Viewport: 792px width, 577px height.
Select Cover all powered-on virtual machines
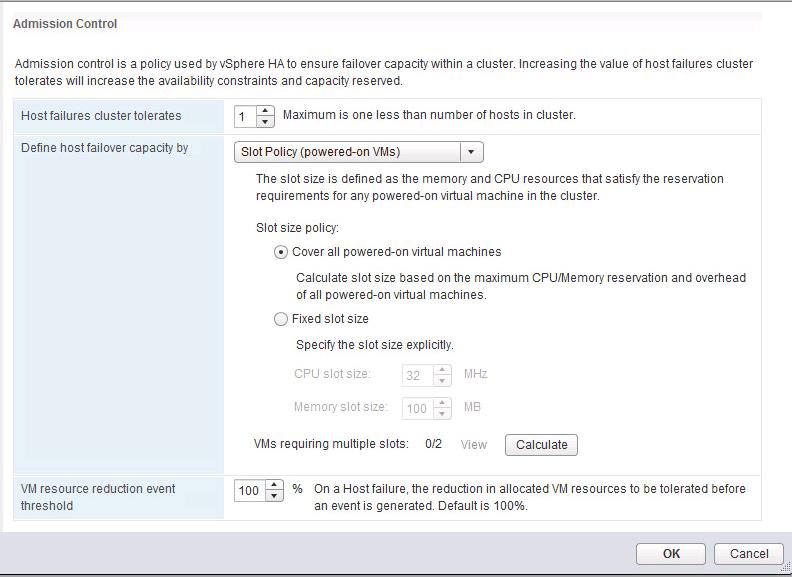[281, 252]
